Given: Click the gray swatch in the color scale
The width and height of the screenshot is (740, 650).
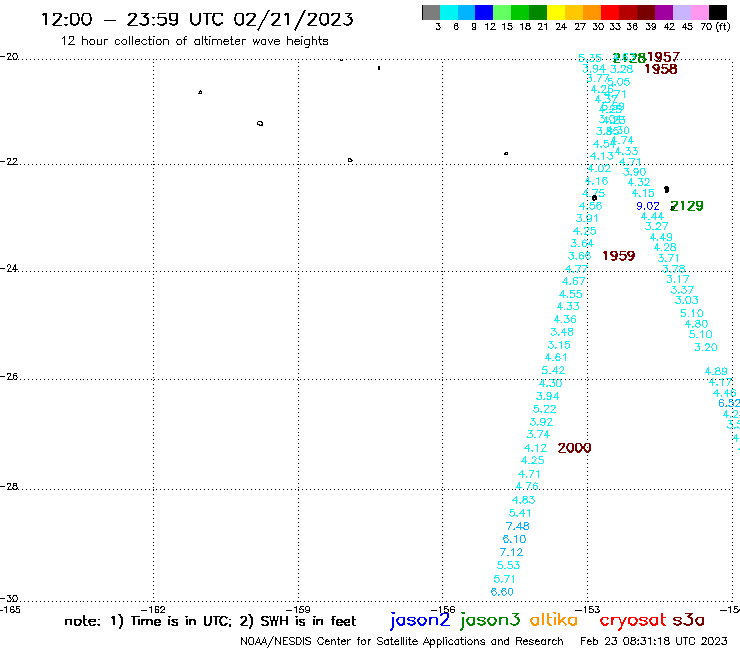Looking at the screenshot, I should [x=431, y=12].
